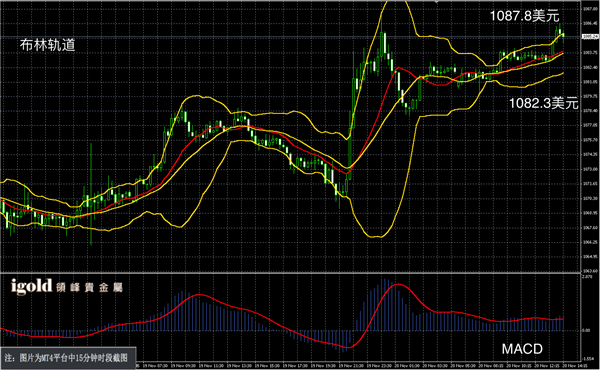The height and width of the screenshot is (370, 600).
Task: Click the 领峰贵金属 brand text
Action: pos(89,288)
